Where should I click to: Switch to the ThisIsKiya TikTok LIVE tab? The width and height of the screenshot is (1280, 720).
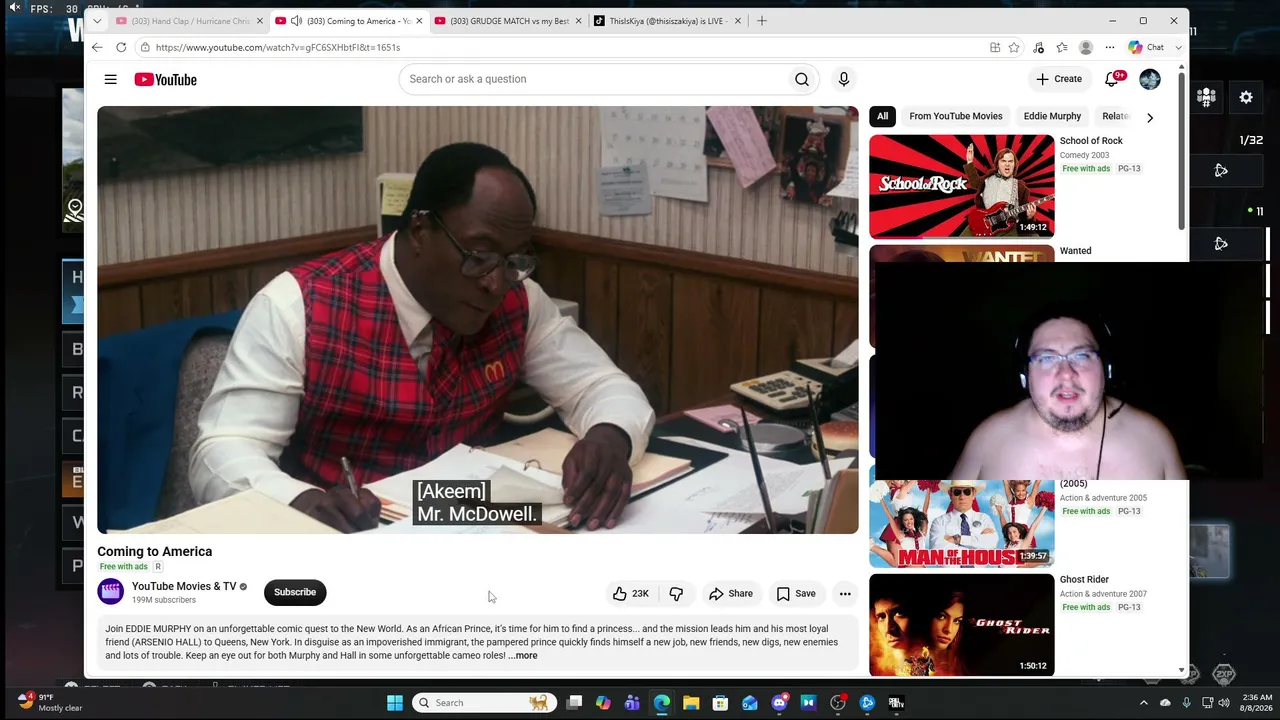click(668, 21)
